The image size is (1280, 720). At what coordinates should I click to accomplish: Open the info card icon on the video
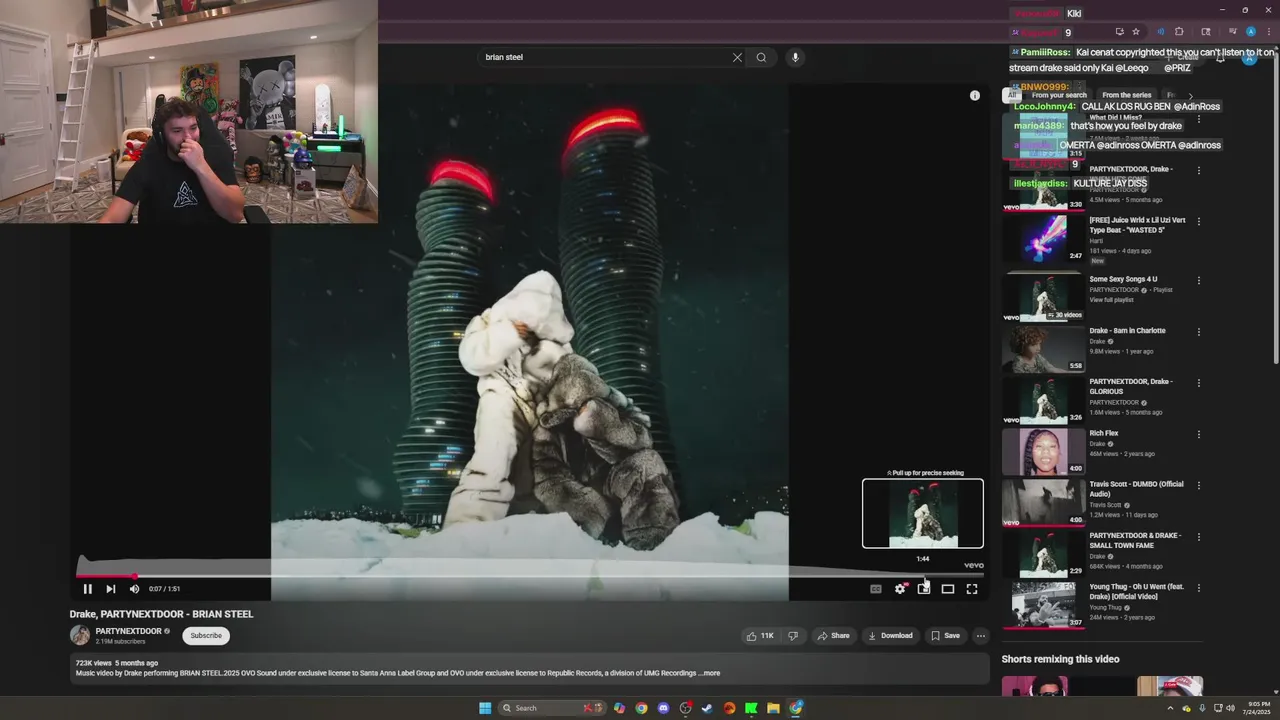975,95
